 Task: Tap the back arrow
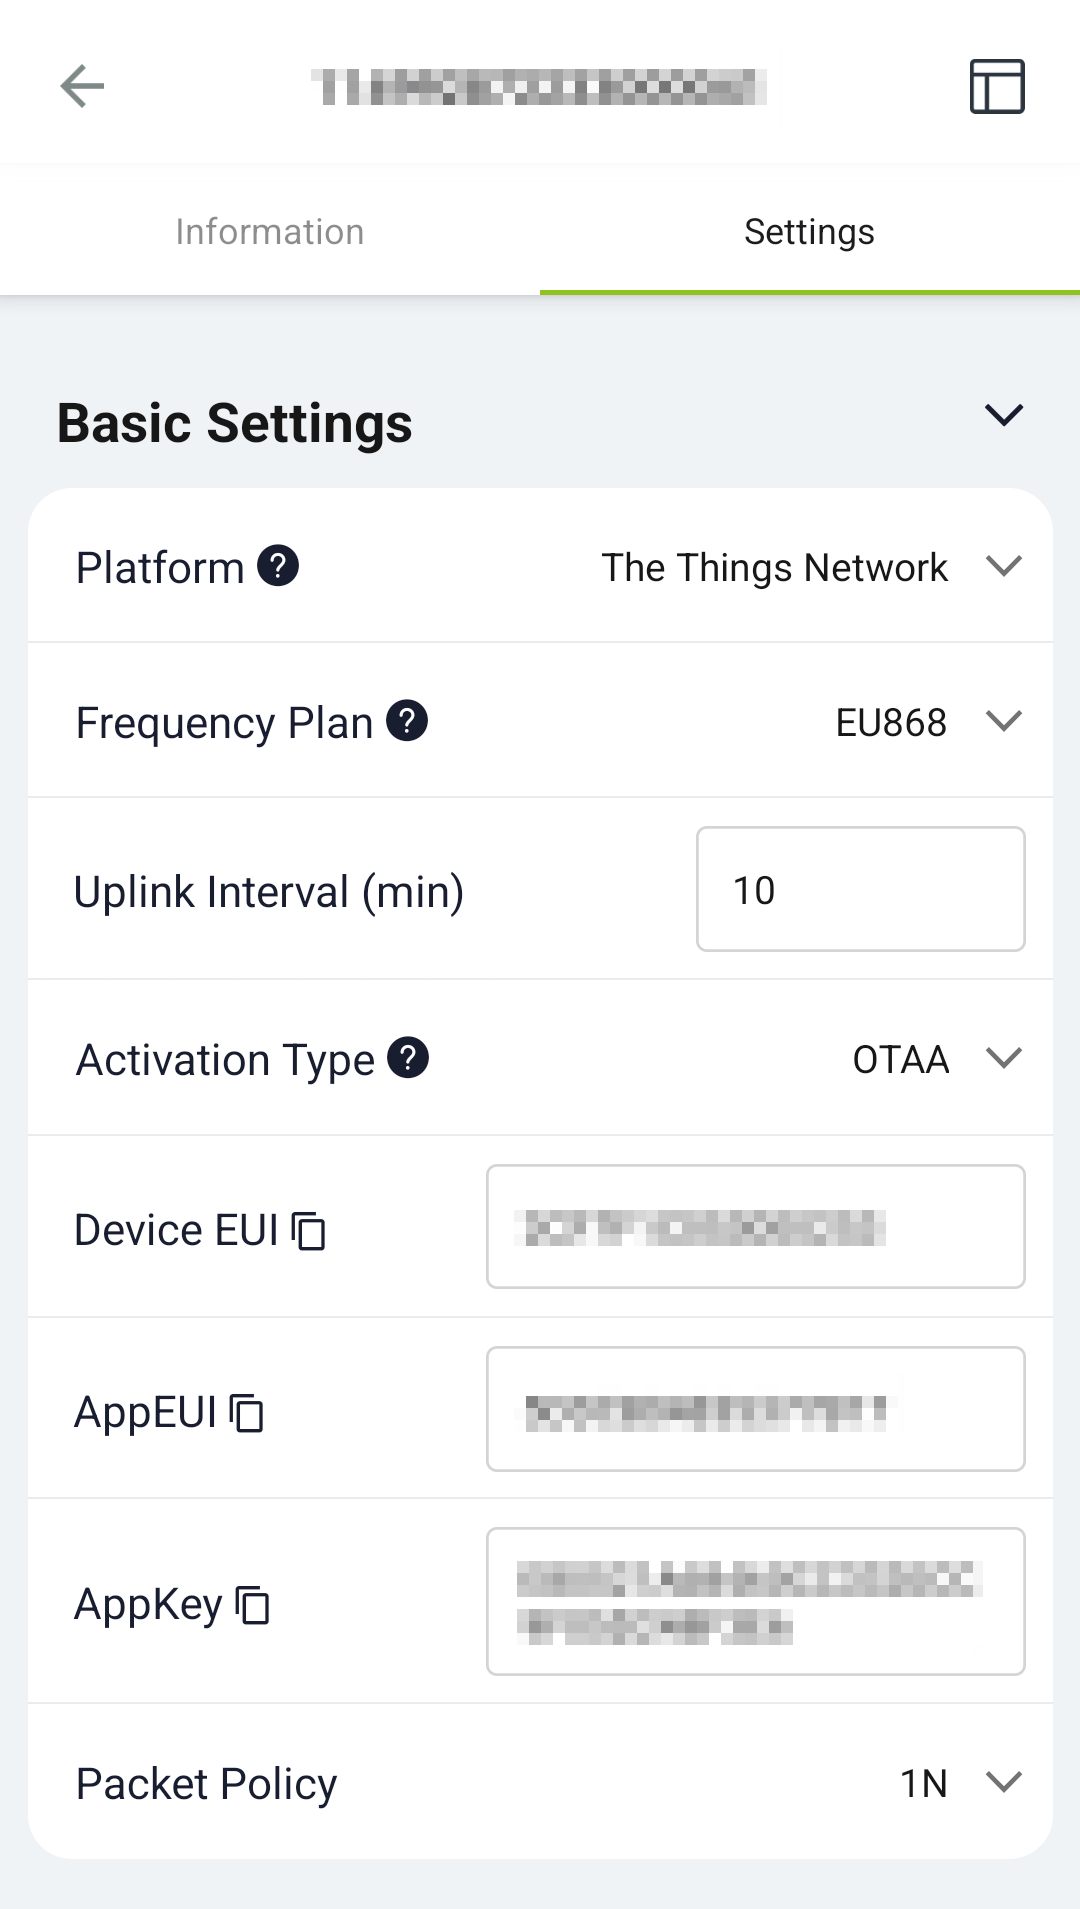click(x=83, y=86)
